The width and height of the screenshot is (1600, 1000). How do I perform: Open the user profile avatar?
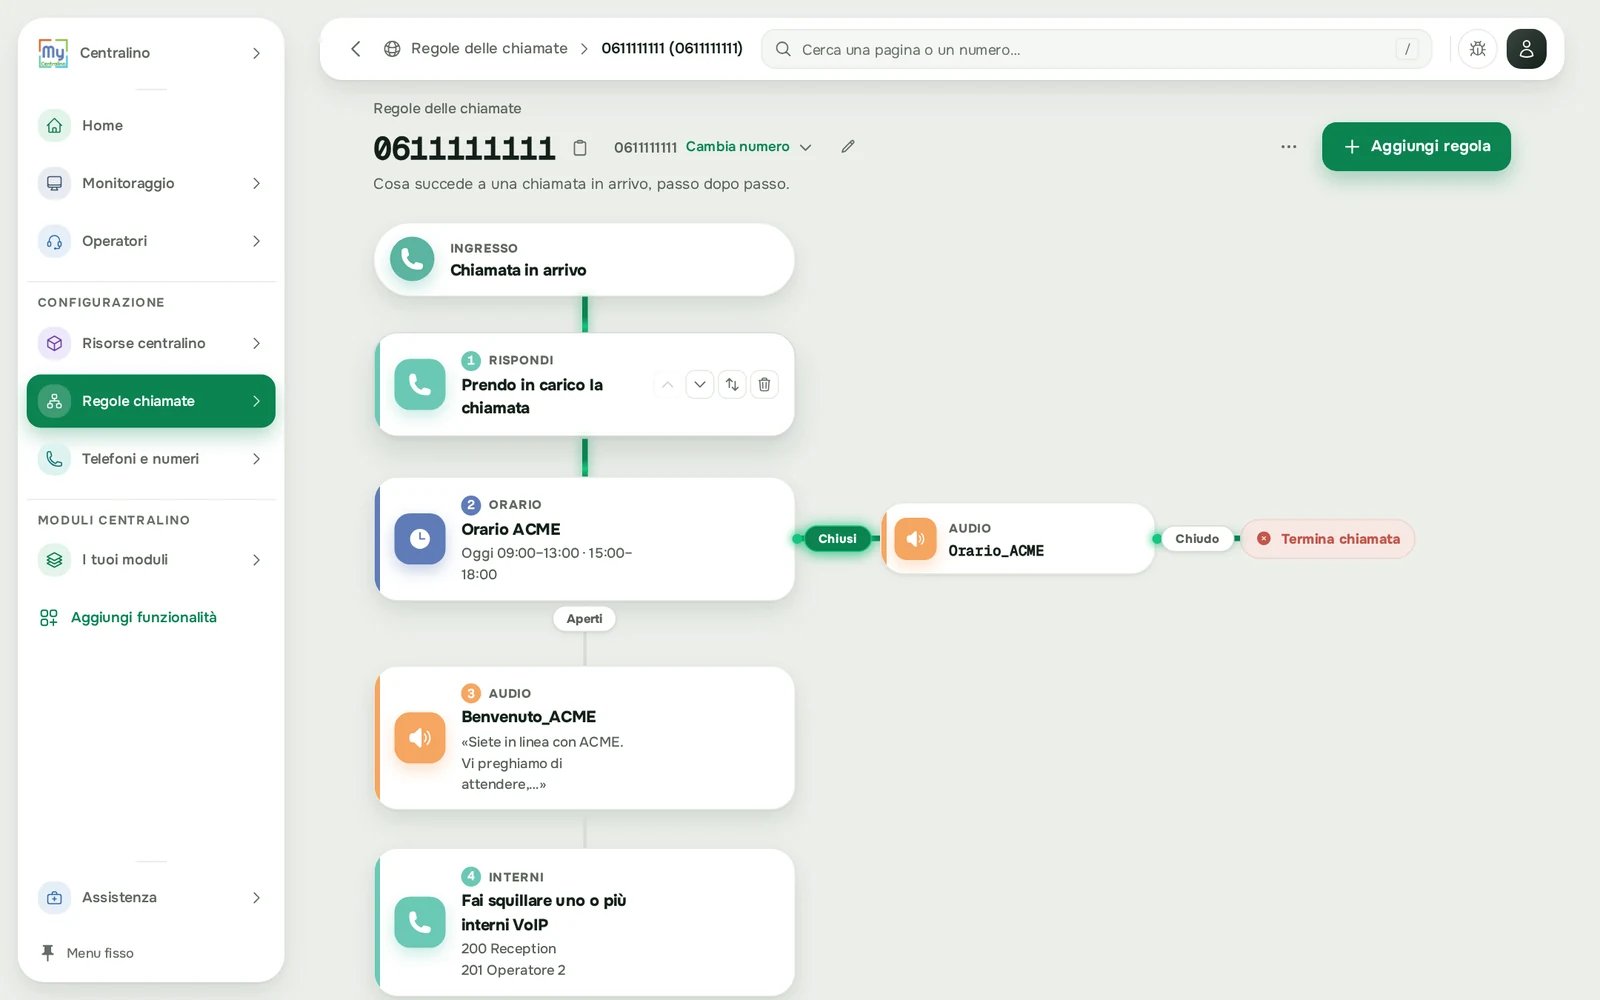(x=1526, y=49)
